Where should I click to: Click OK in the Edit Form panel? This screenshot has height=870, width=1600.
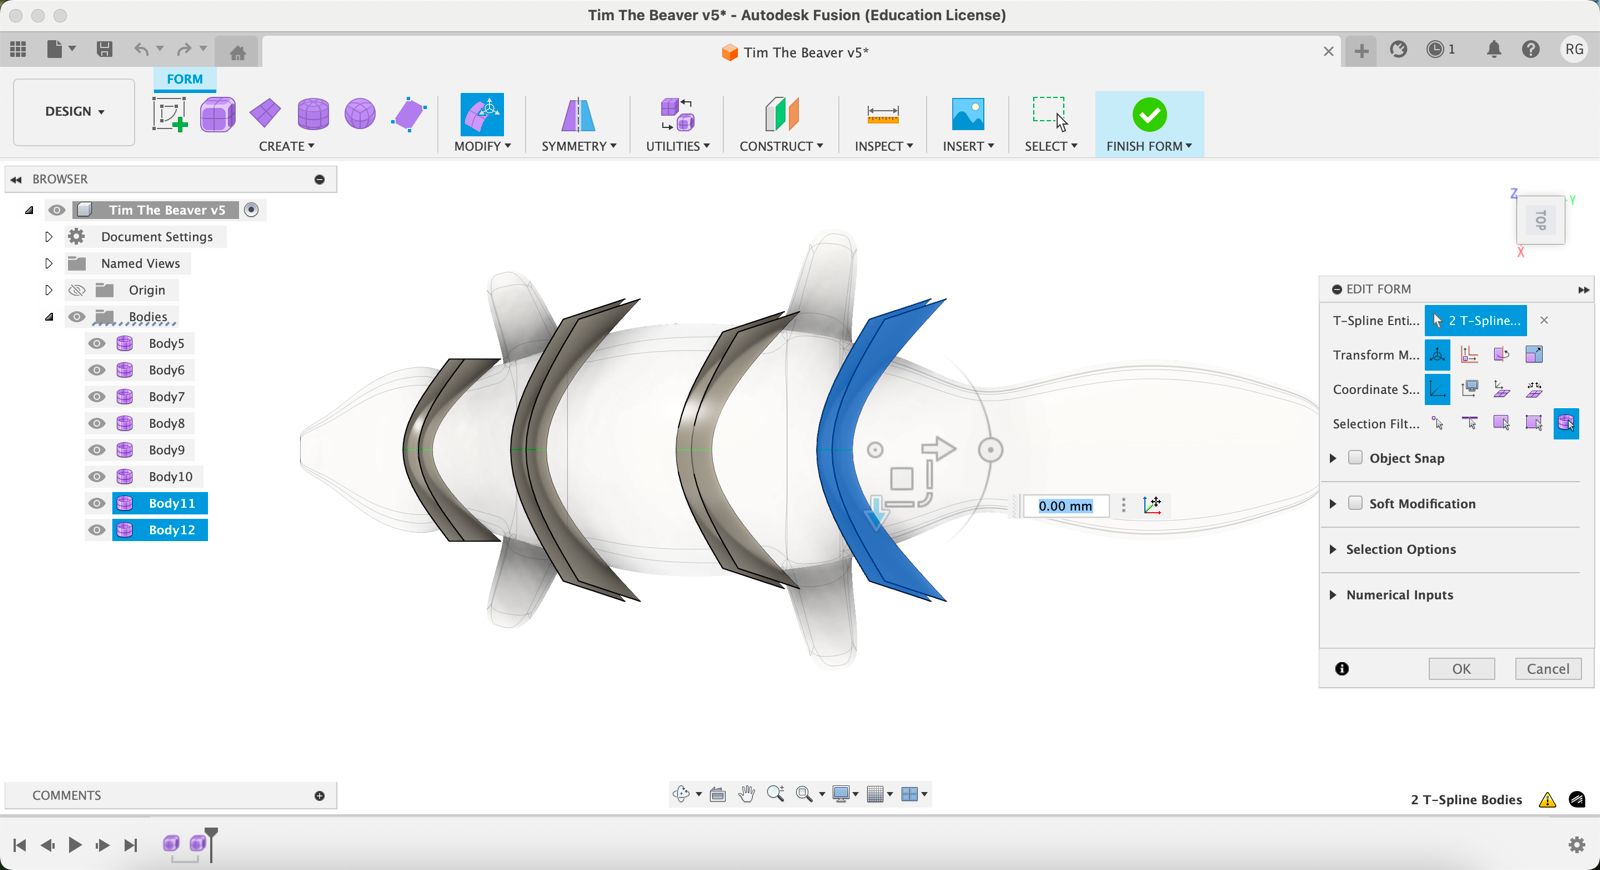coord(1461,669)
